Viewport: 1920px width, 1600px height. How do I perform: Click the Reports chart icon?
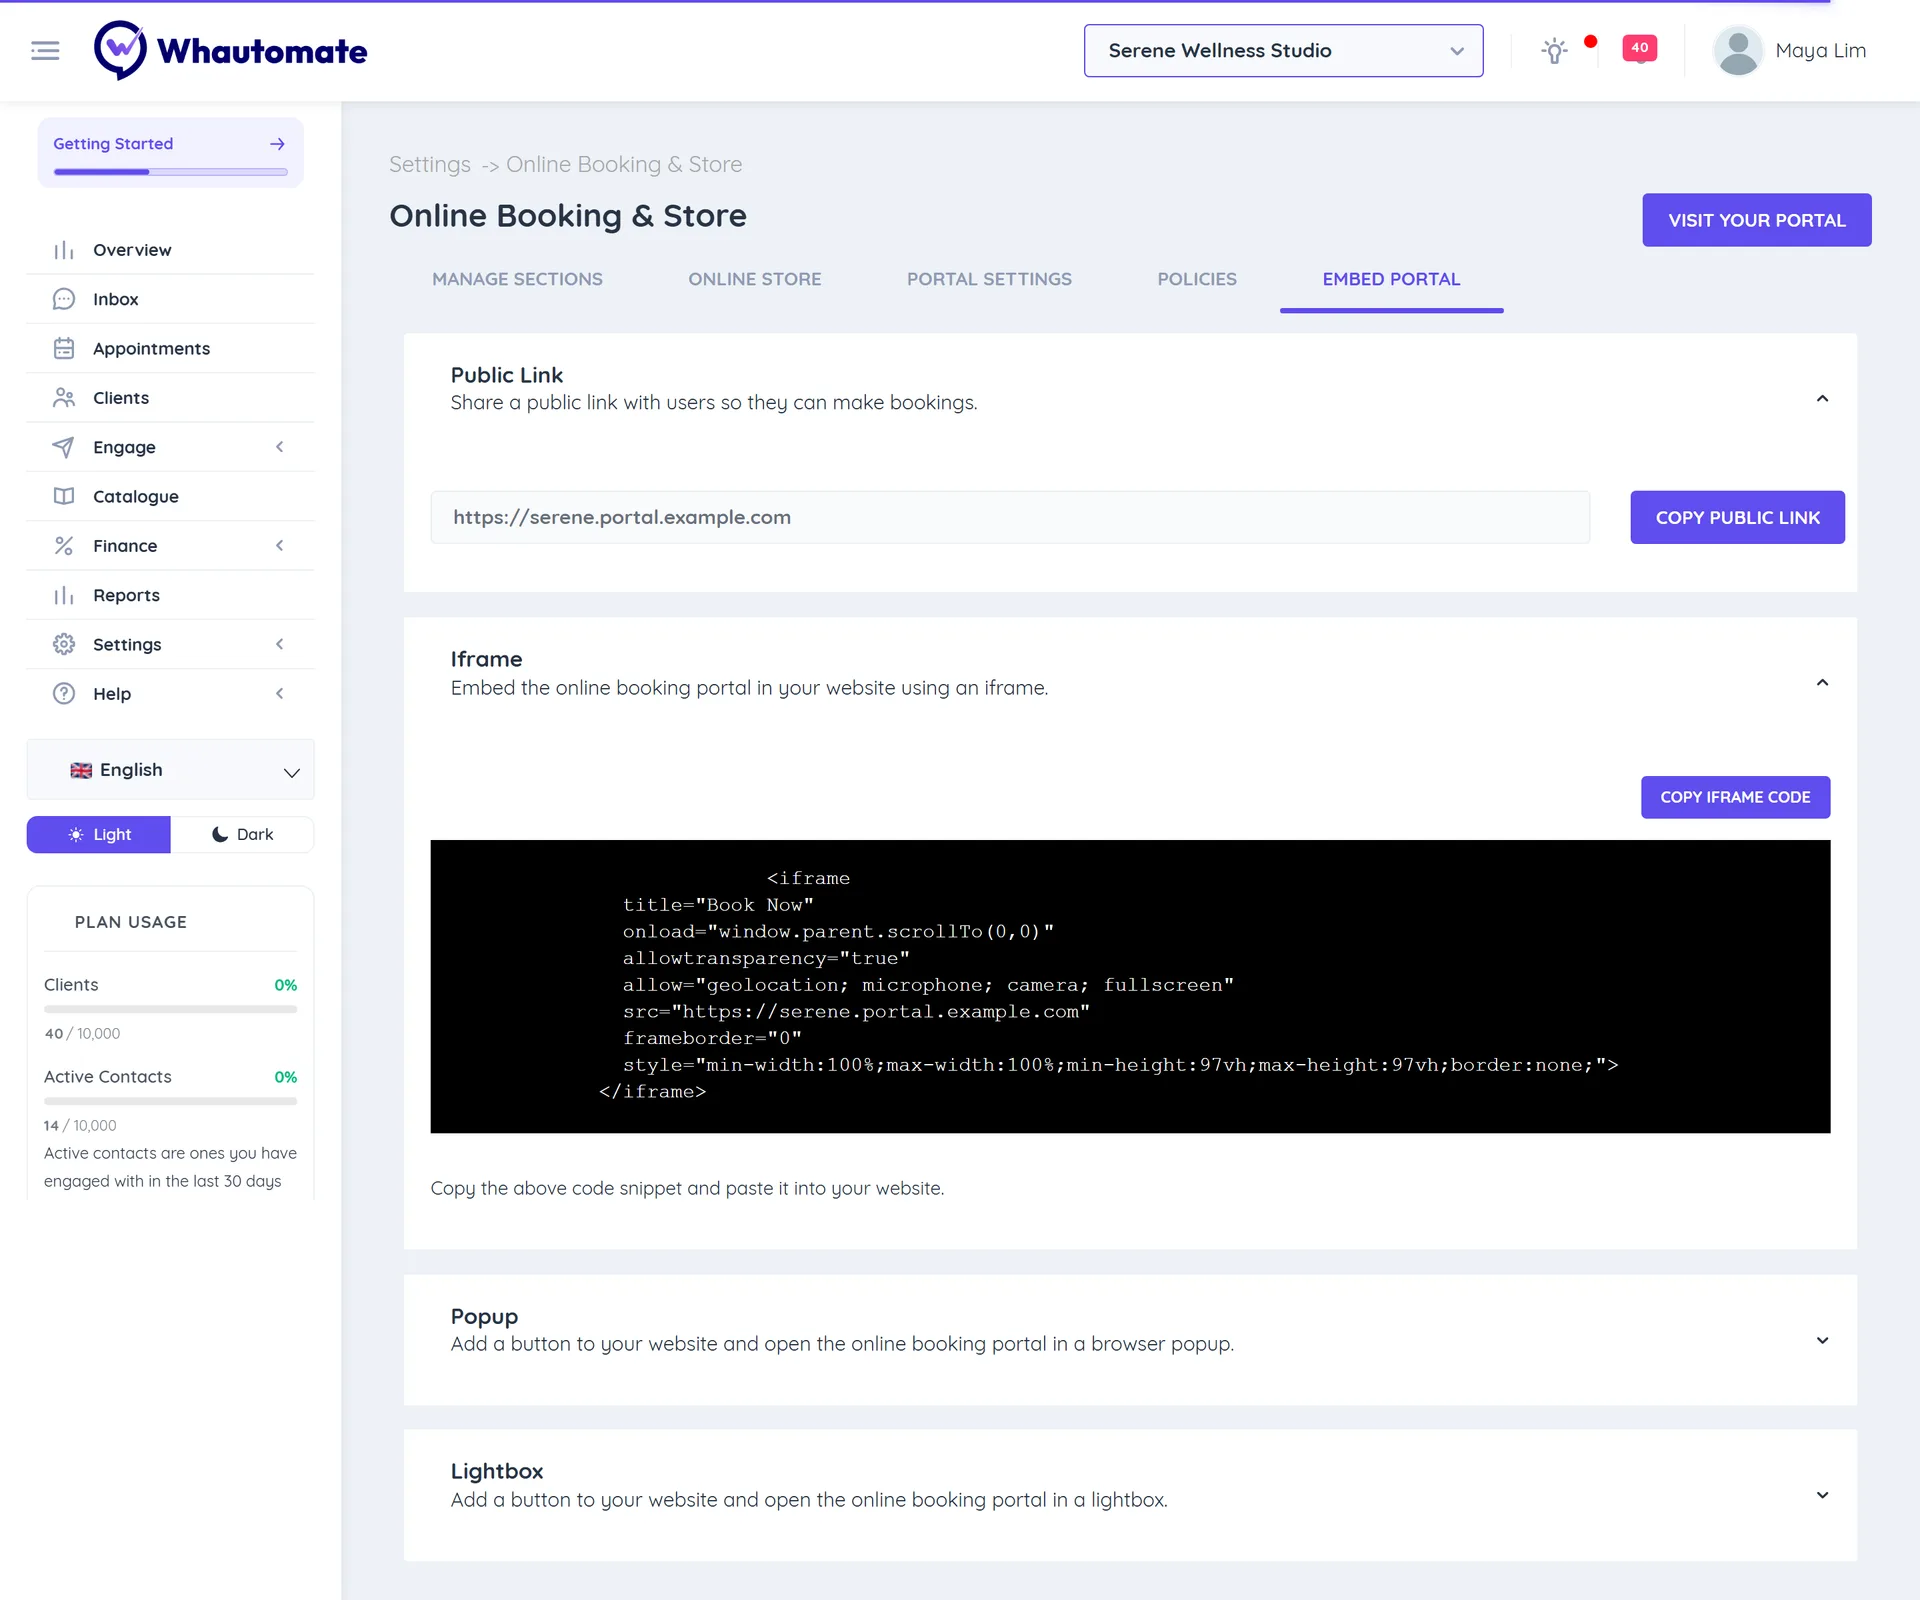point(64,595)
